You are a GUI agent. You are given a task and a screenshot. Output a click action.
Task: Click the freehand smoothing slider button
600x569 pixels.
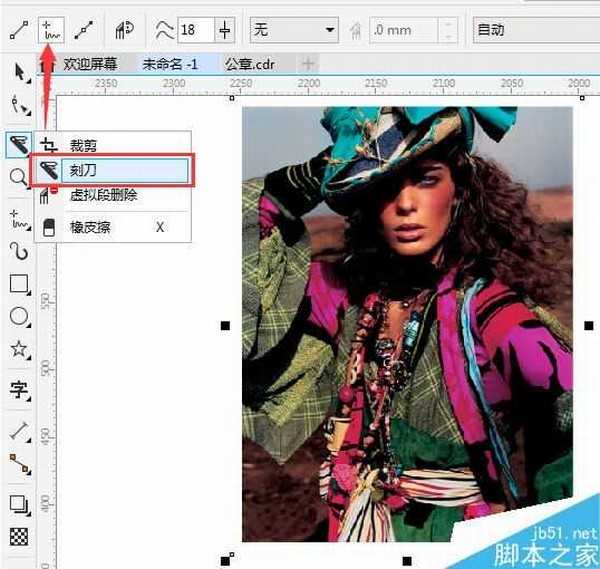pyautogui.click(x=226, y=30)
